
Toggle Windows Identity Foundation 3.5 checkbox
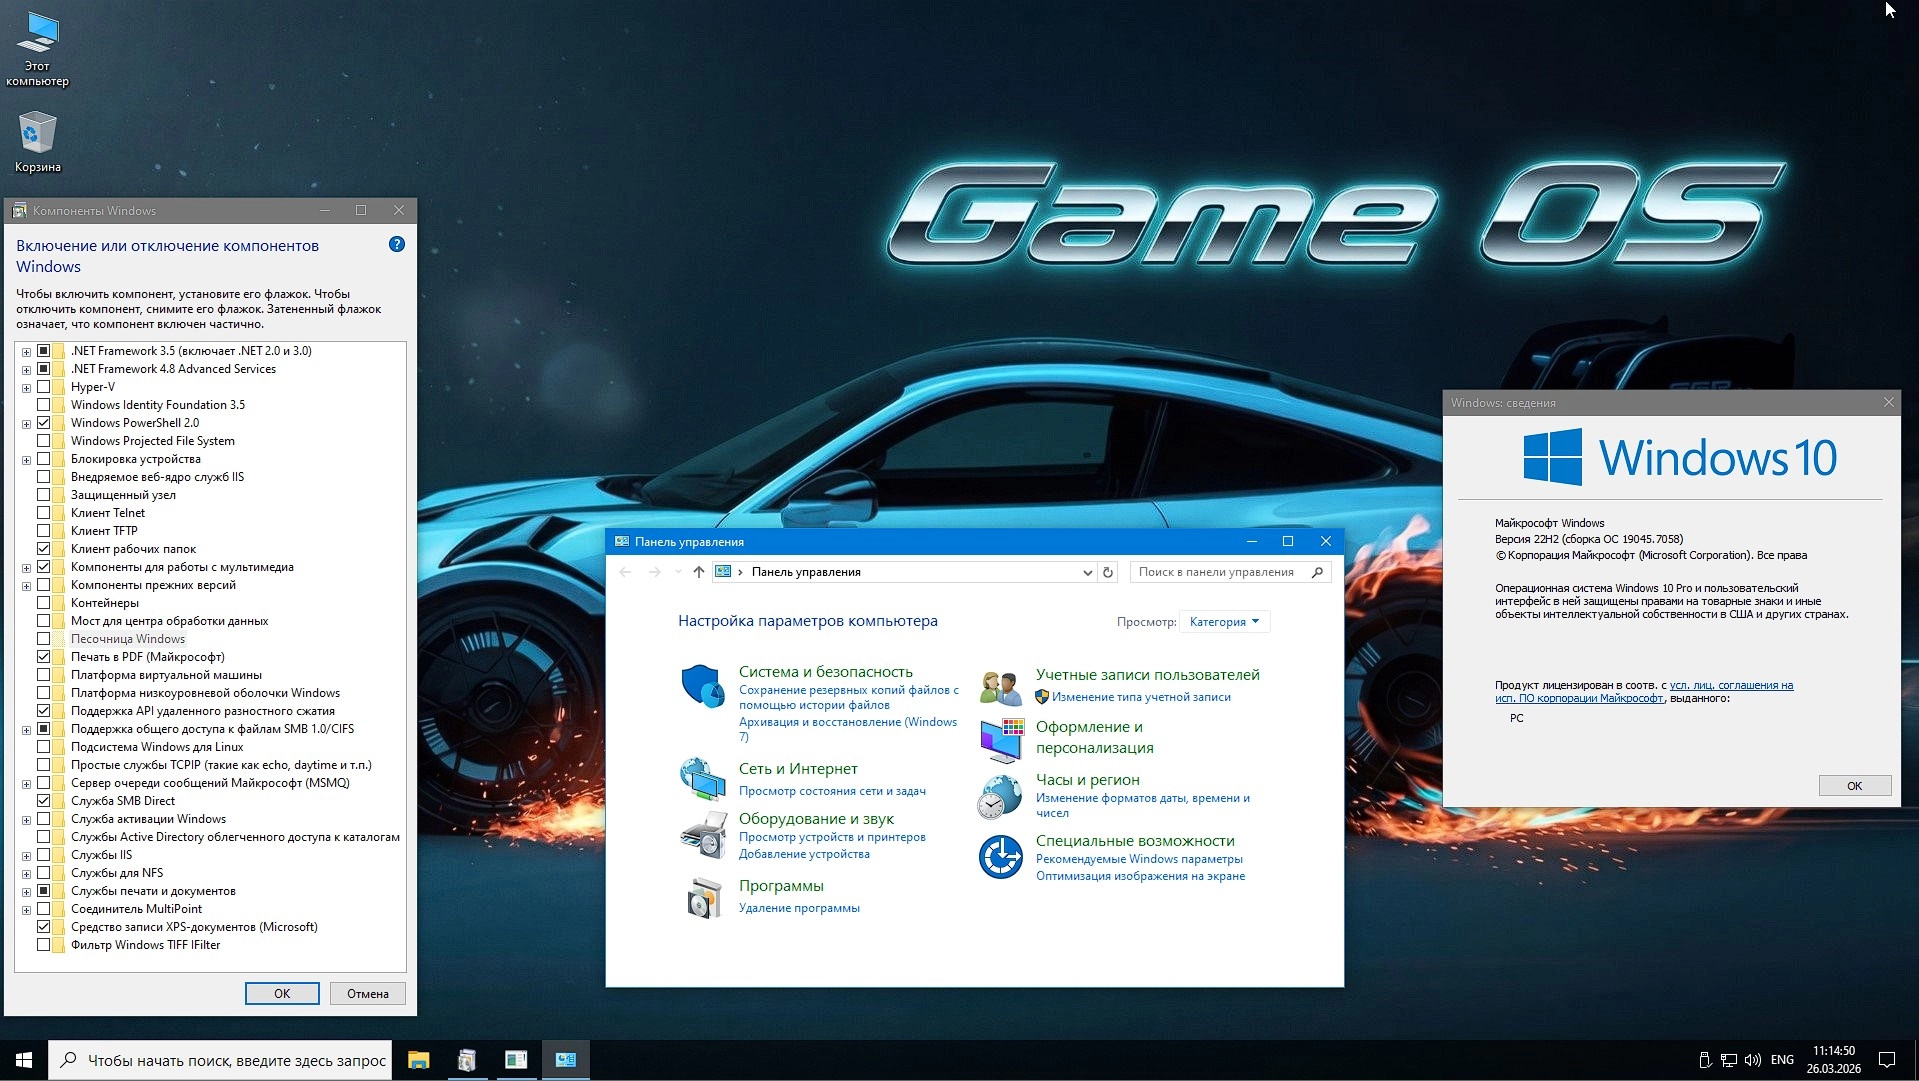click(44, 405)
